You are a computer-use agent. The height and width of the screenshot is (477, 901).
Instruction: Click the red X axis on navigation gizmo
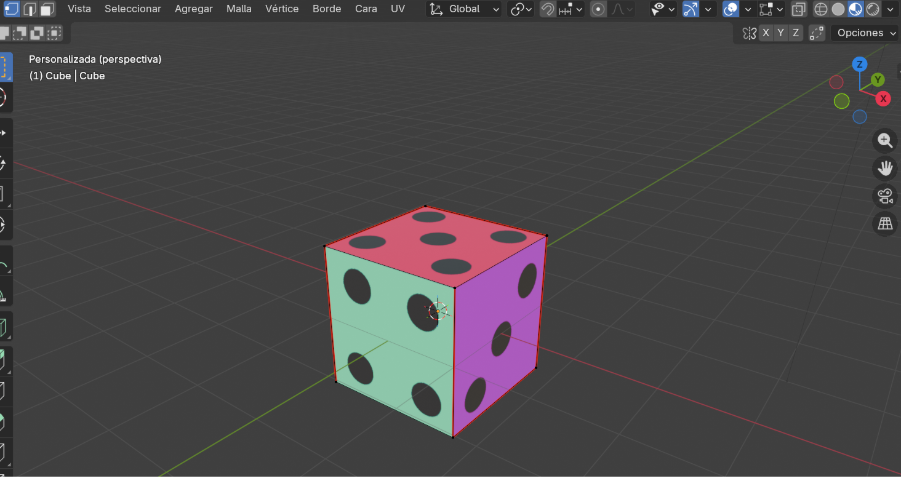click(x=883, y=99)
